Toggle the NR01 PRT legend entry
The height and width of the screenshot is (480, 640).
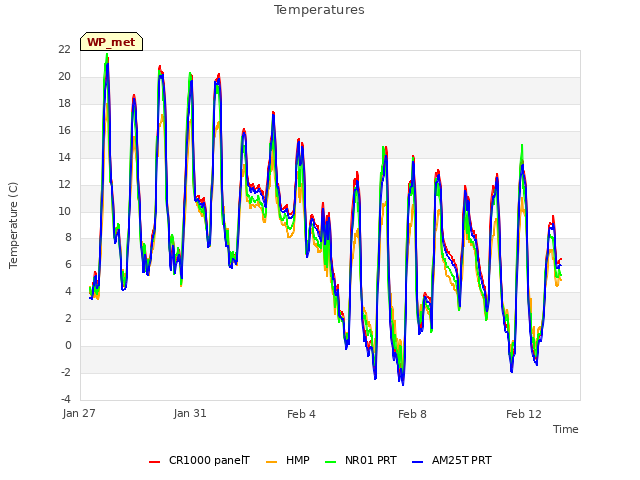[361, 461]
